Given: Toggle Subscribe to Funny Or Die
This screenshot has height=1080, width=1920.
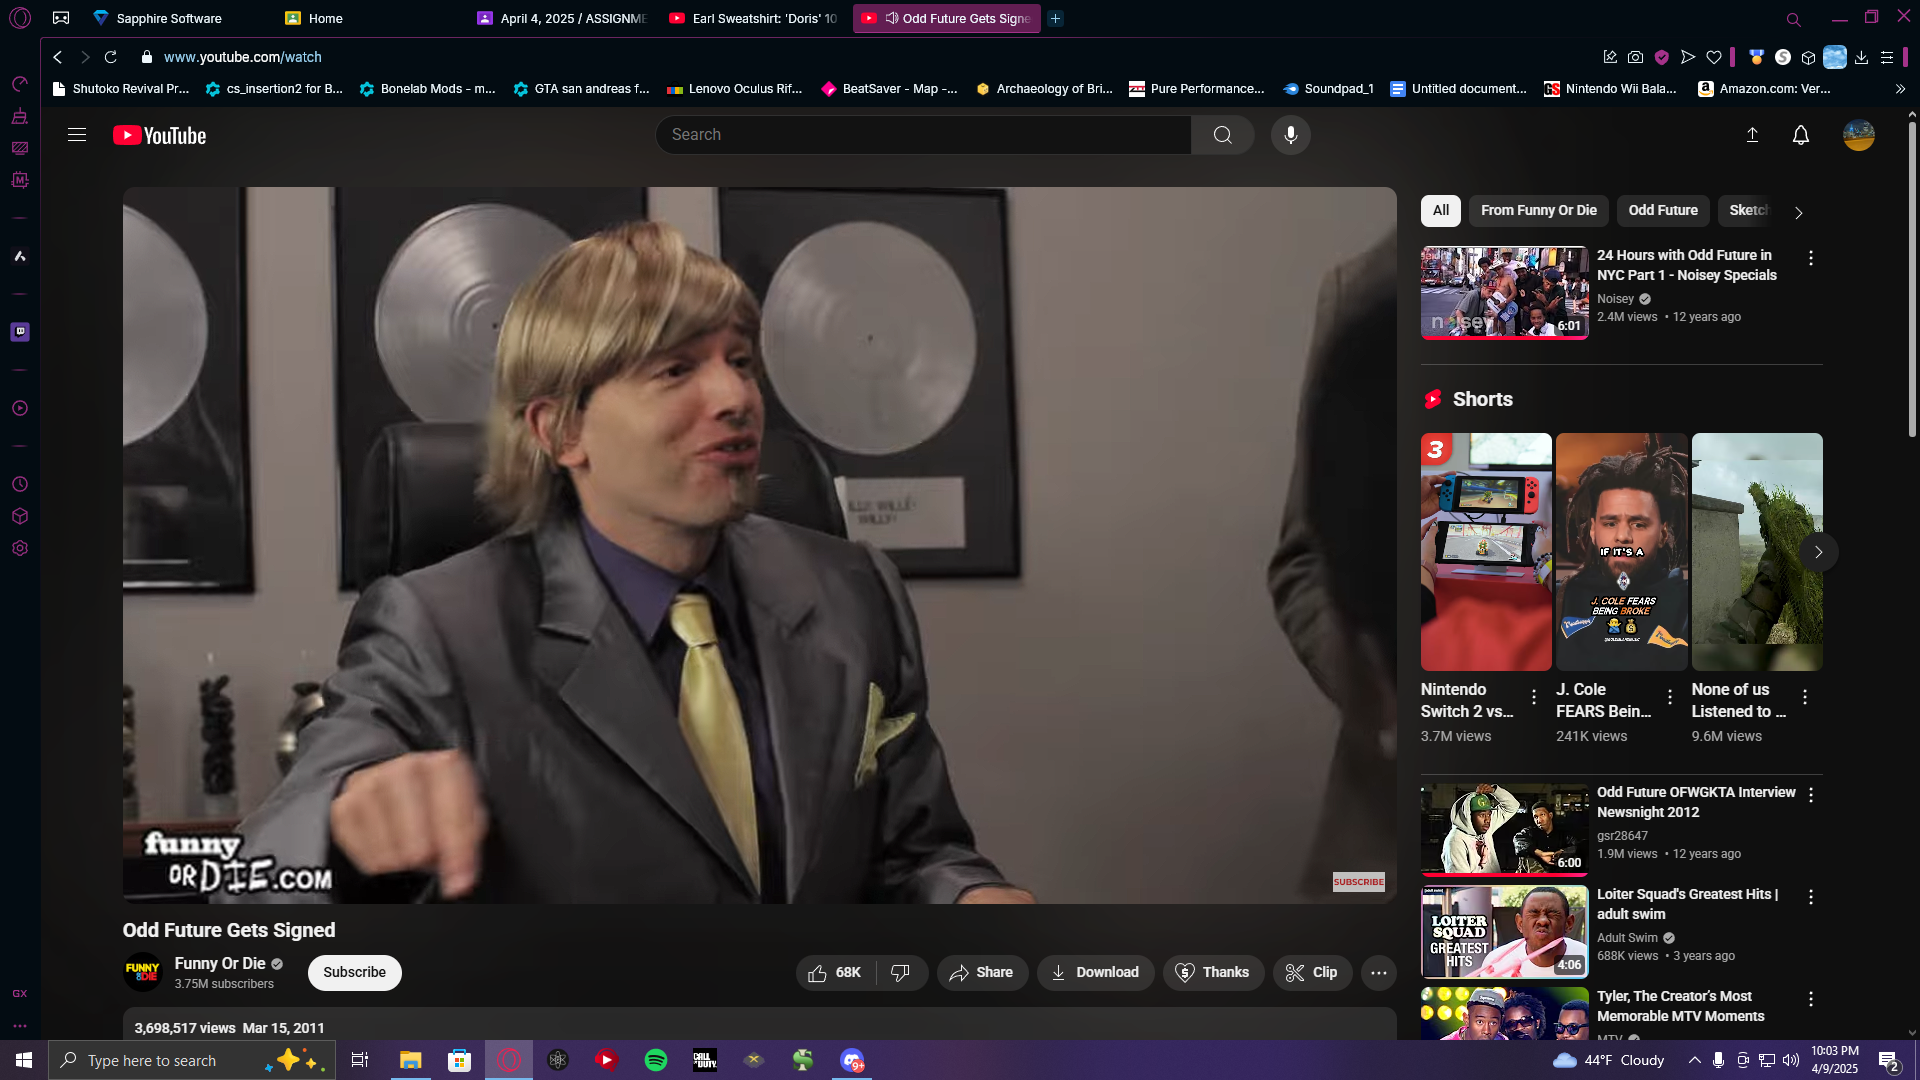Looking at the screenshot, I should coord(354,973).
